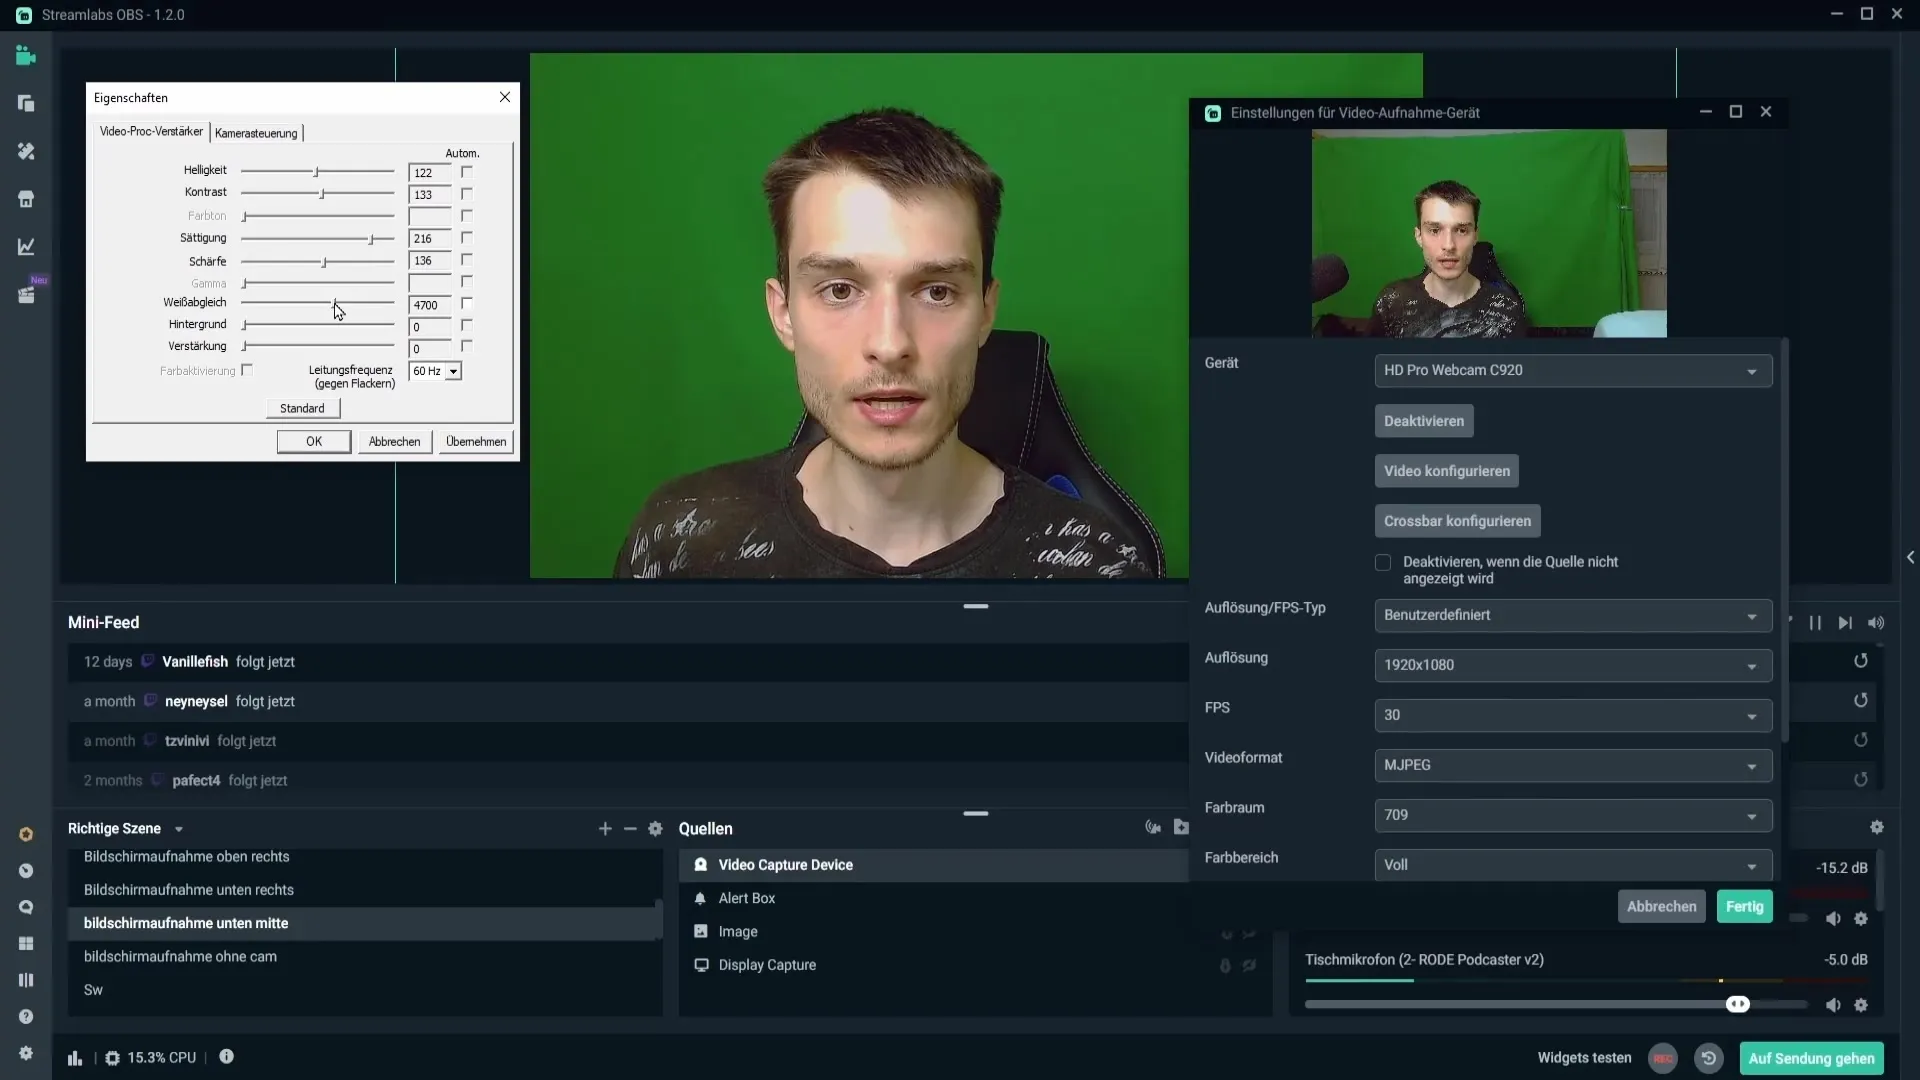Toggle Hintergrund Autom. checkbox
Screen dimensions: 1920x1080
[467, 326]
